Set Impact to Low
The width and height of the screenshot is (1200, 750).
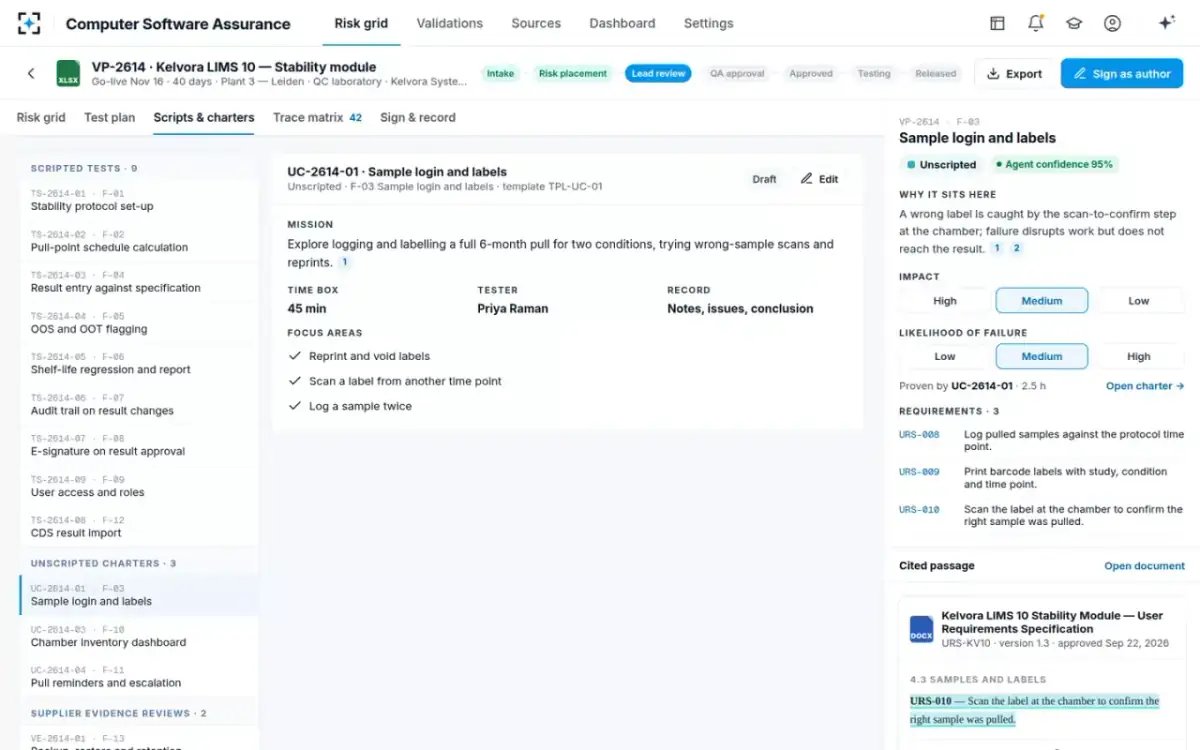point(1139,301)
